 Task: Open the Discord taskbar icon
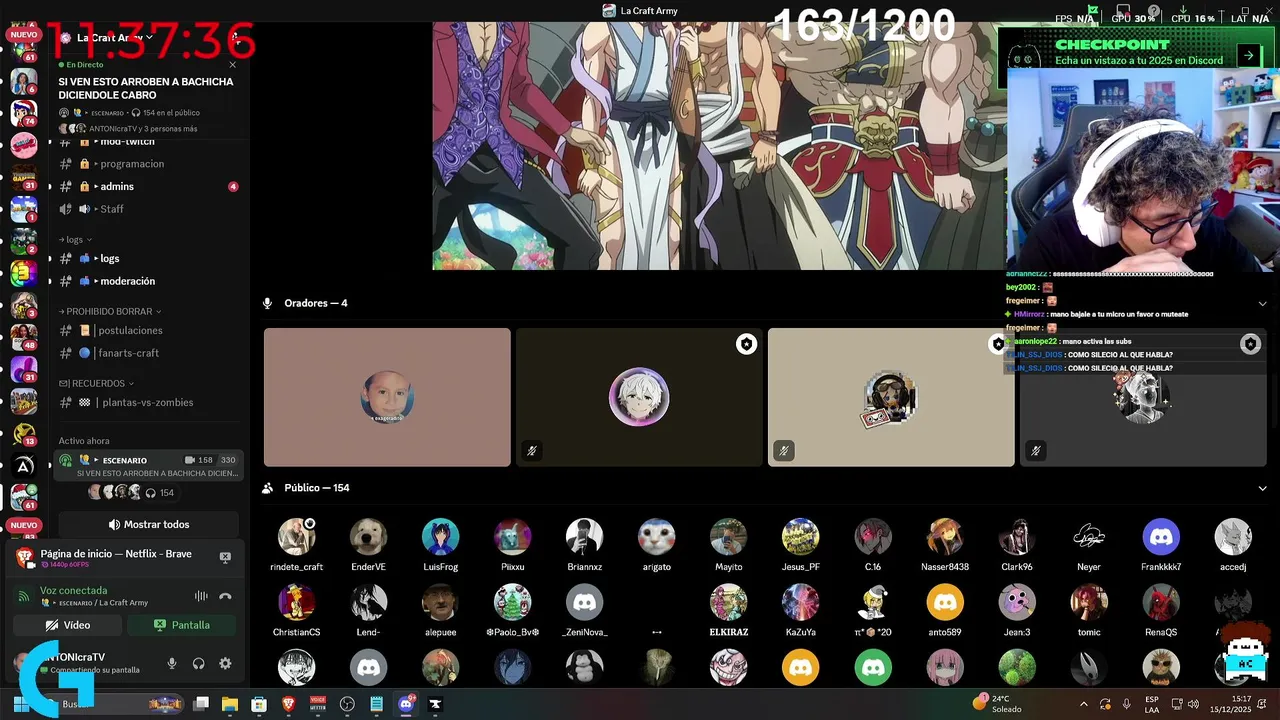[x=406, y=704]
